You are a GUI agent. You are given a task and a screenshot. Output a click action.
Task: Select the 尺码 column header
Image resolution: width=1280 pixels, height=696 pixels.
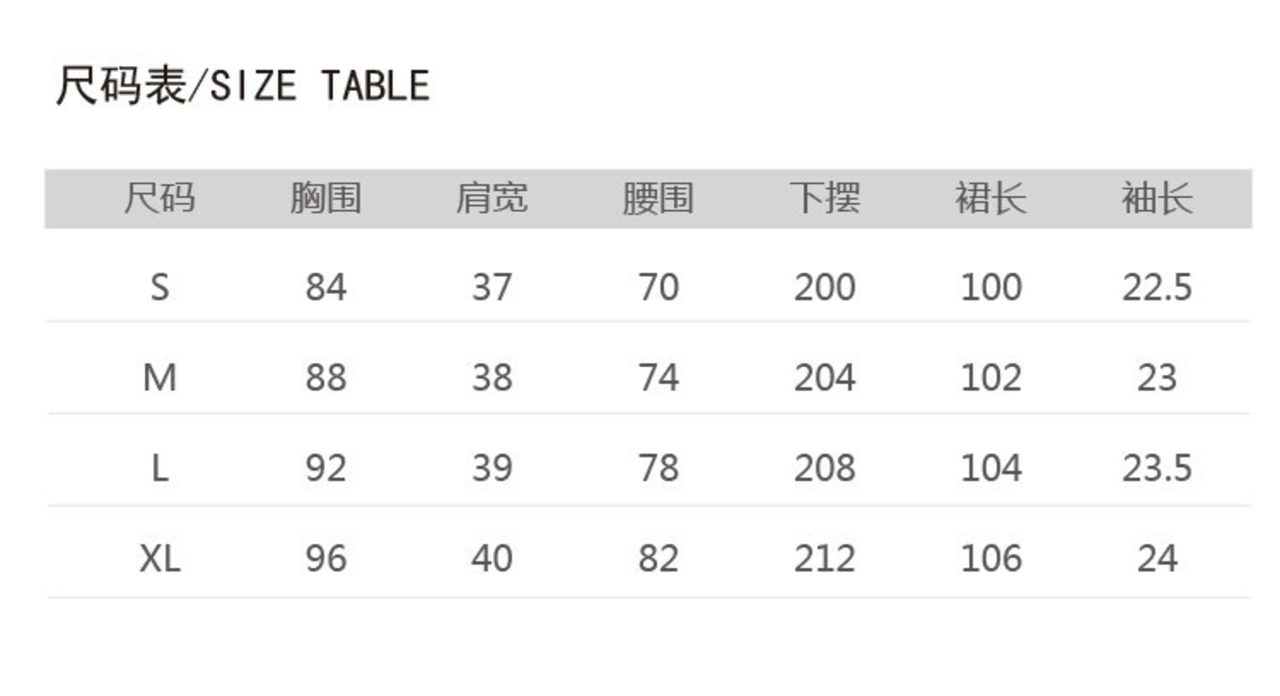(x=159, y=198)
